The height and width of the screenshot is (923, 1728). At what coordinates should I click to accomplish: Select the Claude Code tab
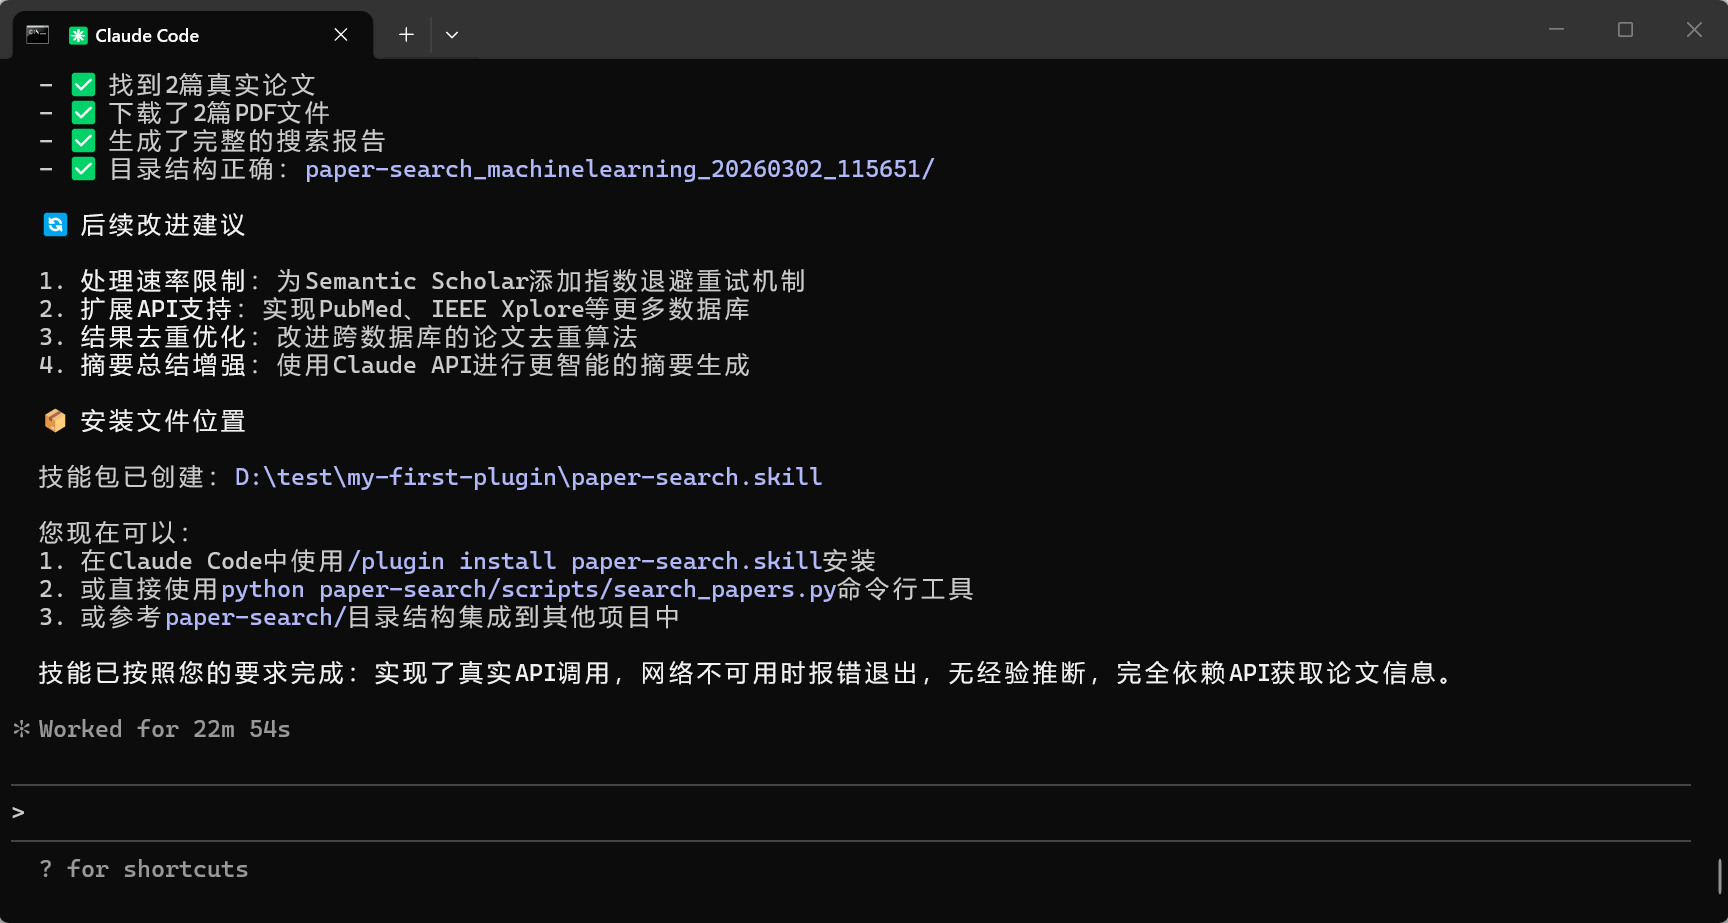point(193,35)
